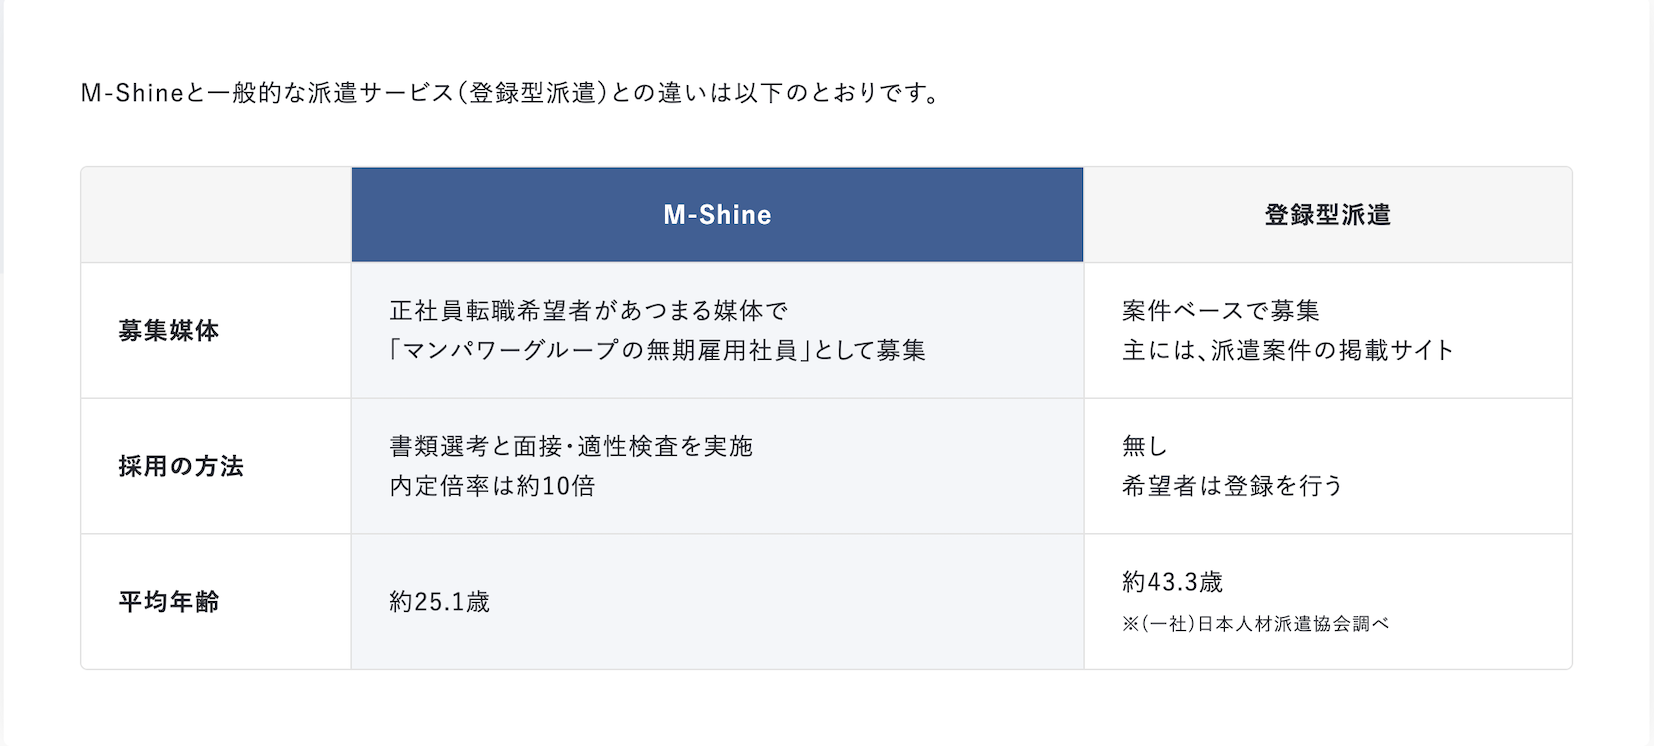Click the 内定倍率は約10倍 text

click(x=492, y=486)
